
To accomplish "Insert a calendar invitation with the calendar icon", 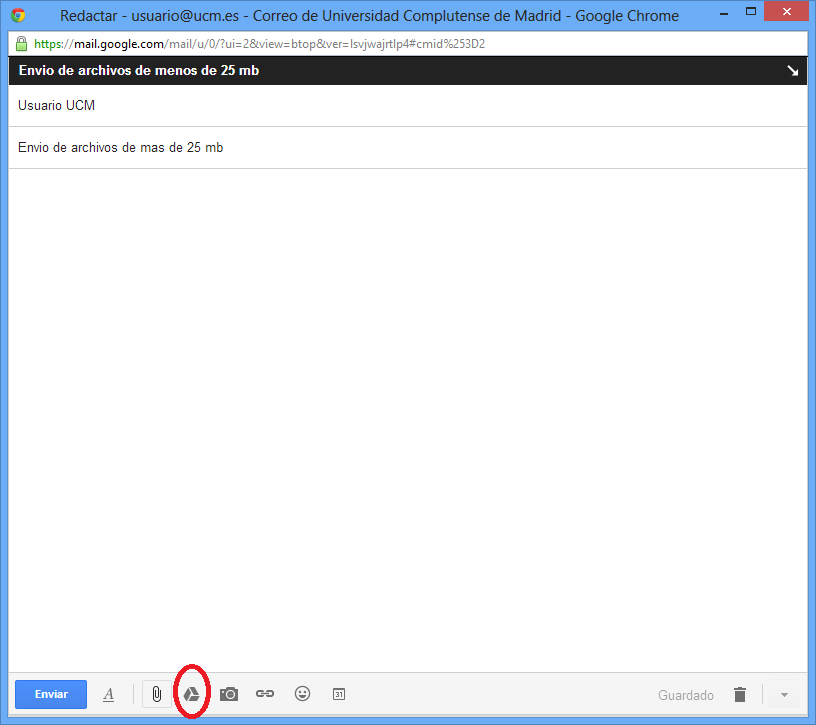I will click(339, 694).
